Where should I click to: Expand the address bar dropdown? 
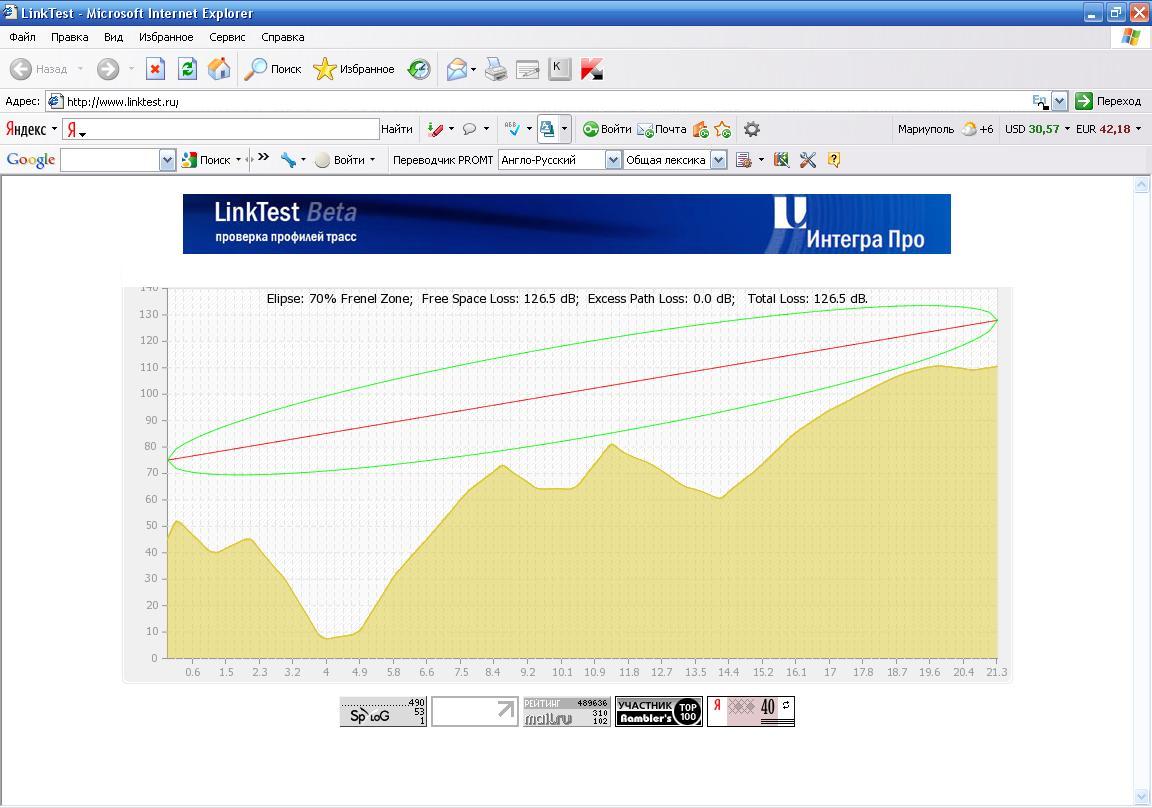(1059, 101)
